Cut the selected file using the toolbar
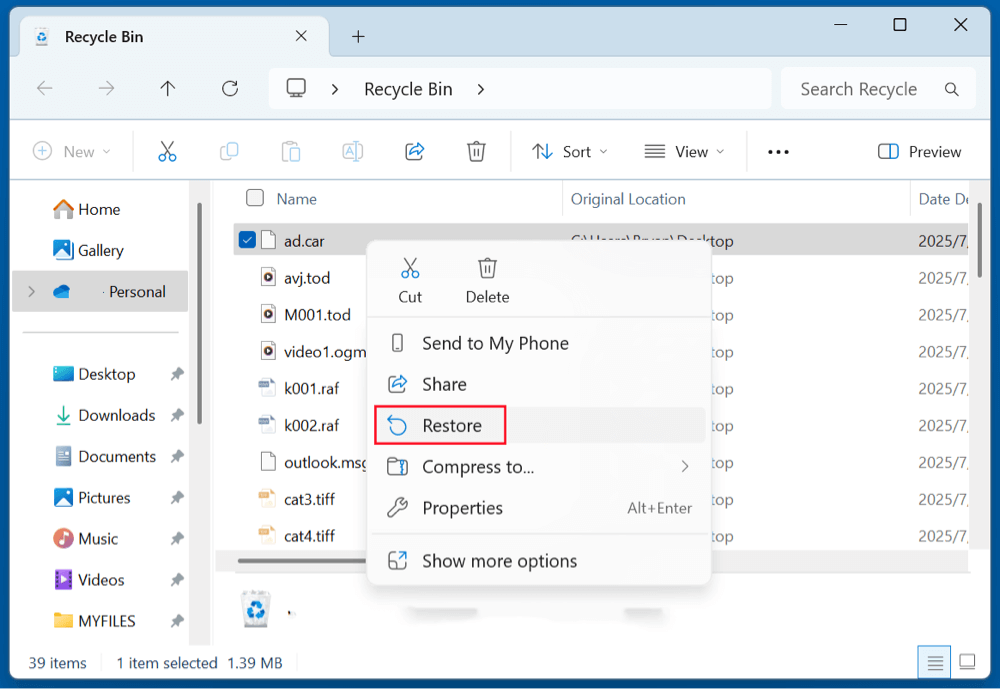Image resolution: width=1000 pixels, height=689 pixels. coord(167,151)
